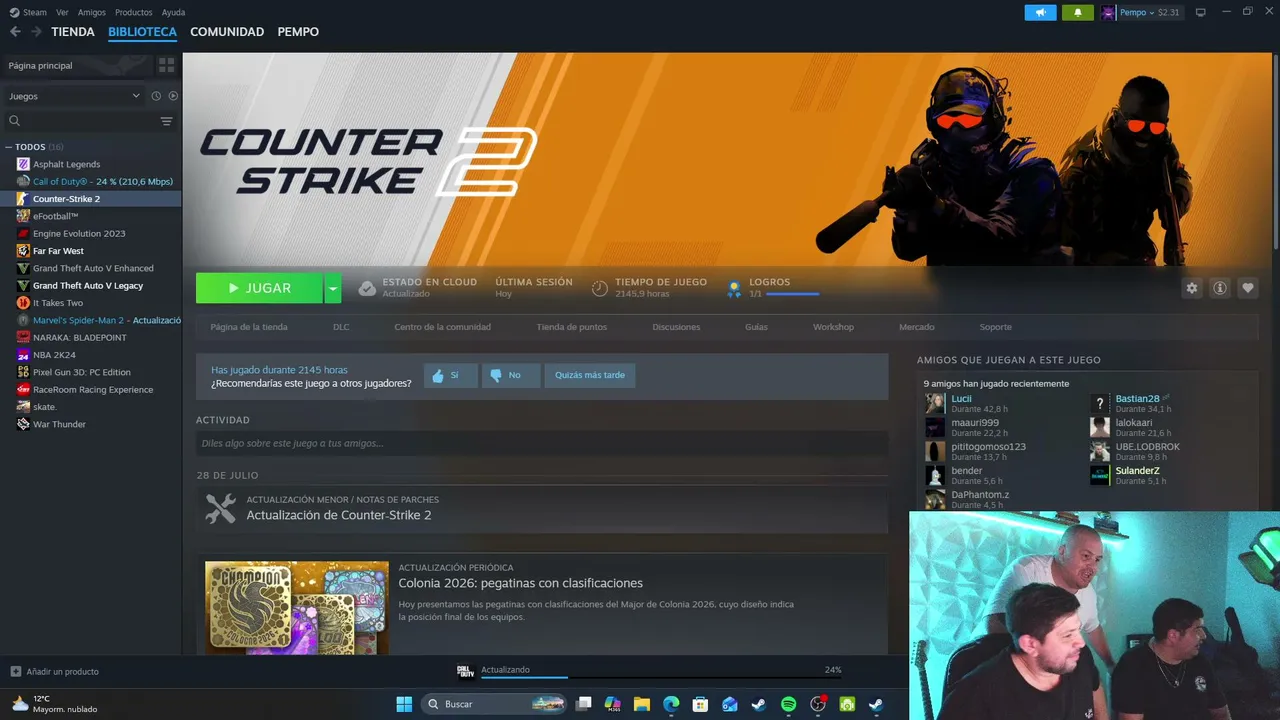The image size is (1280, 720).
Task: Open the DLC game tab
Action: 341,327
